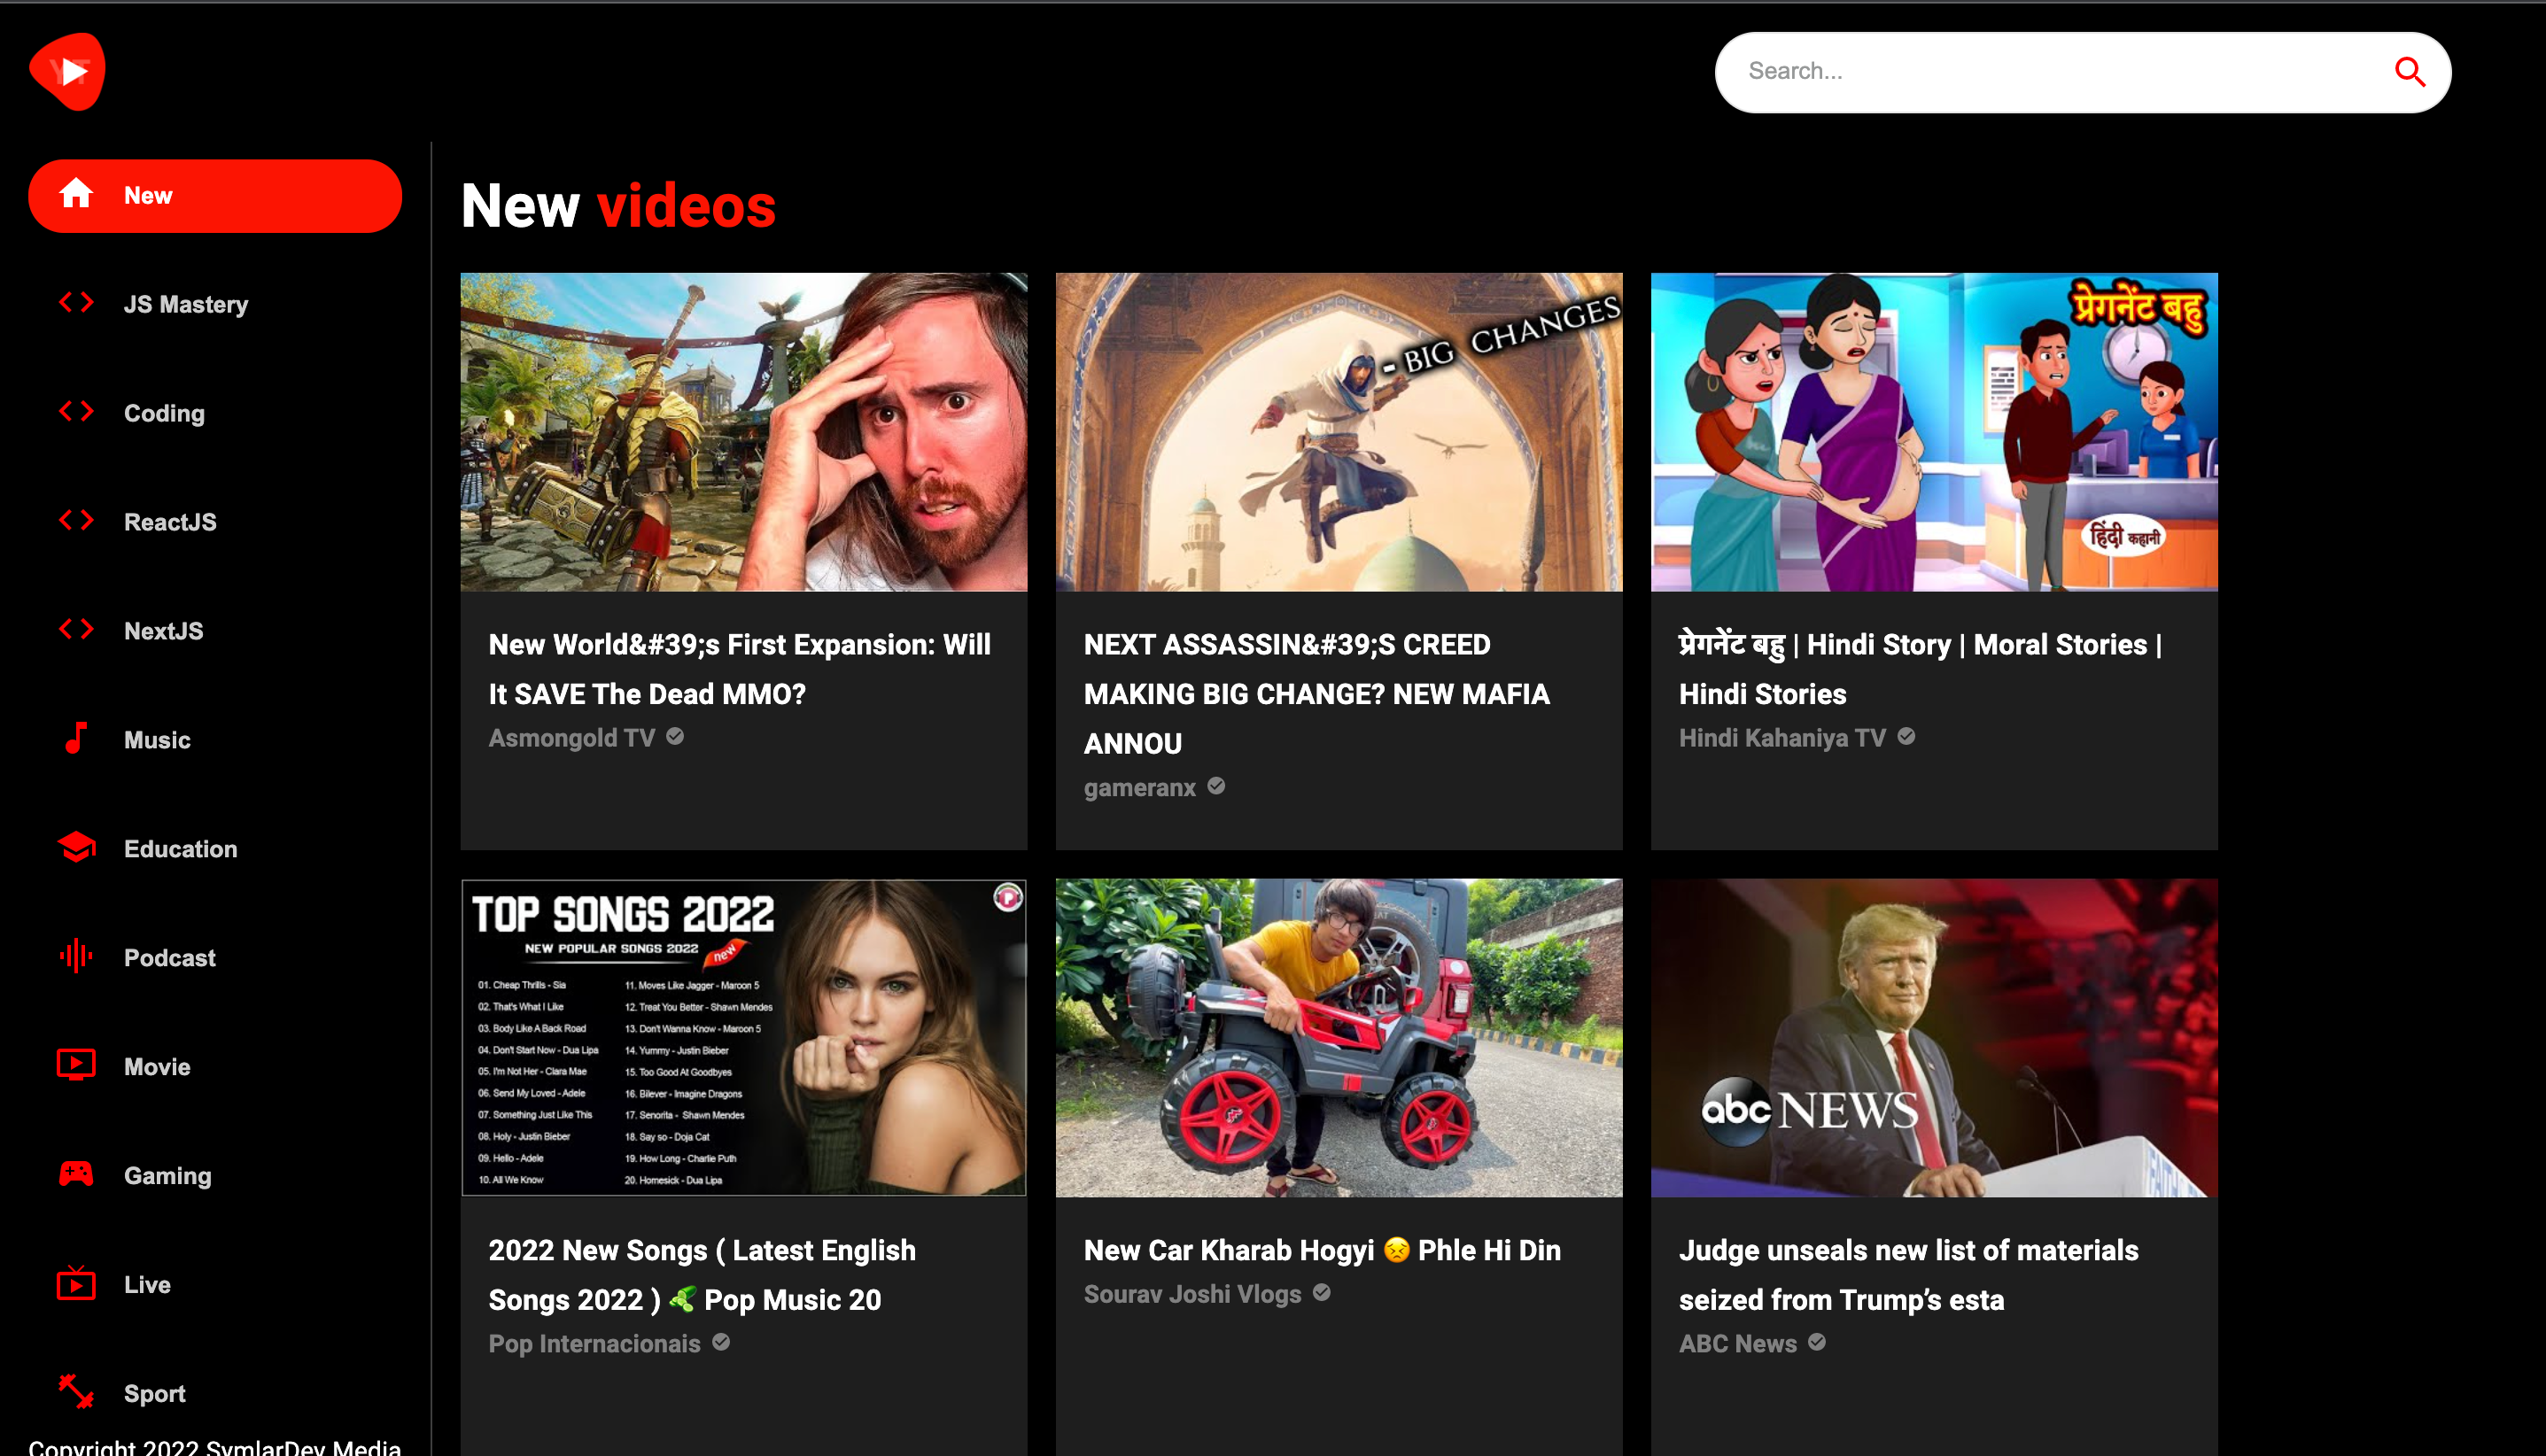Open the Music category
Viewport: 2546px width, 1456px height.
pos(215,740)
